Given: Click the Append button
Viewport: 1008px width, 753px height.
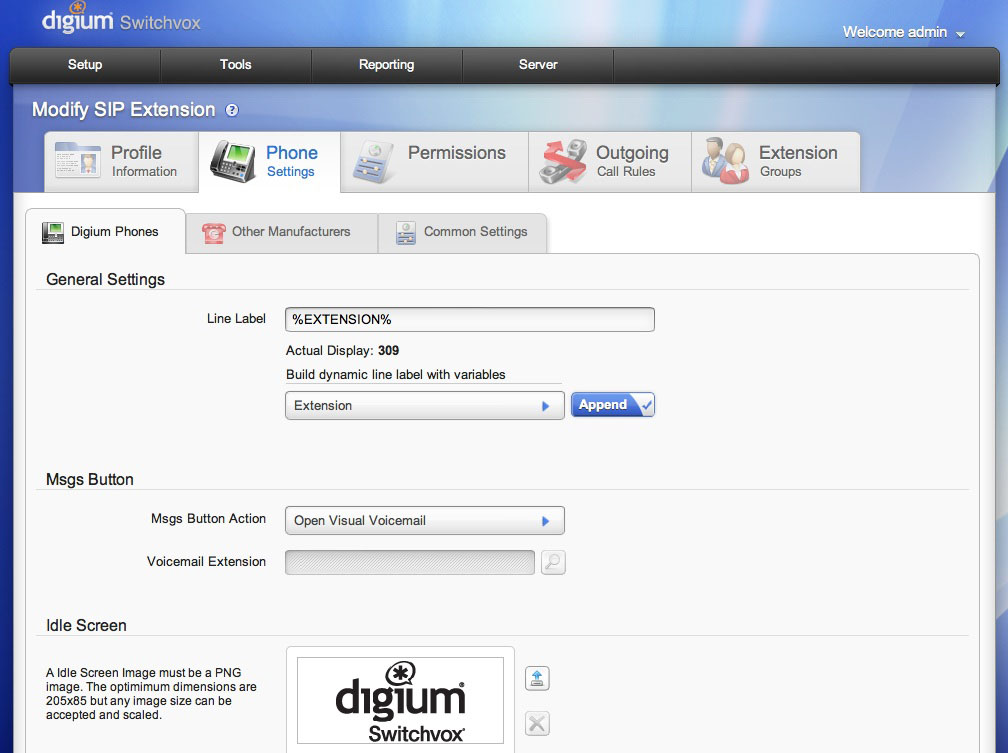Looking at the screenshot, I should 613,405.
